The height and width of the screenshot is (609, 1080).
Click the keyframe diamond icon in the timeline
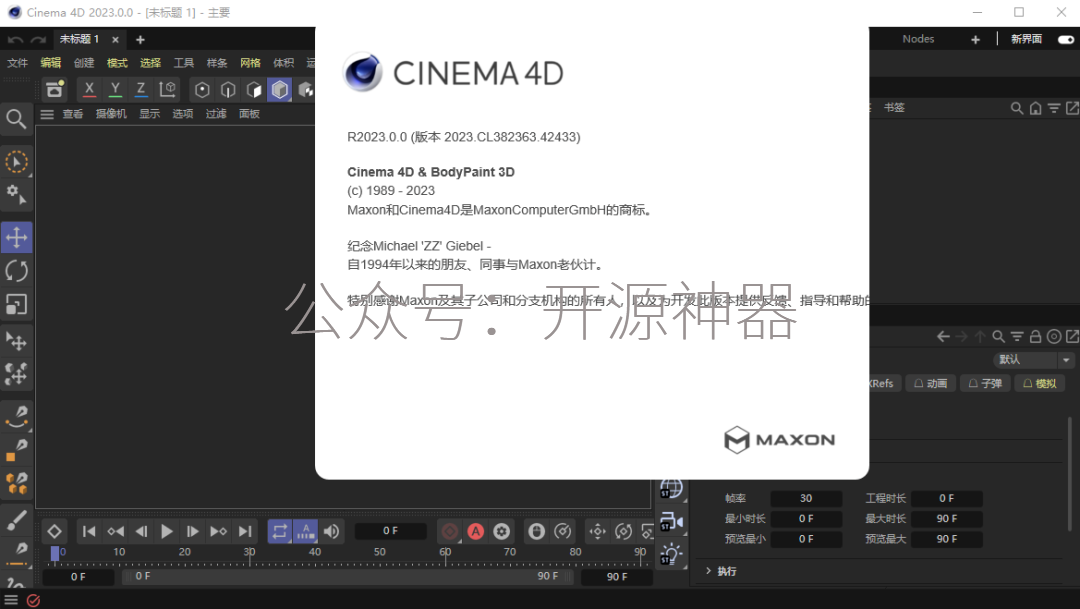pos(54,531)
